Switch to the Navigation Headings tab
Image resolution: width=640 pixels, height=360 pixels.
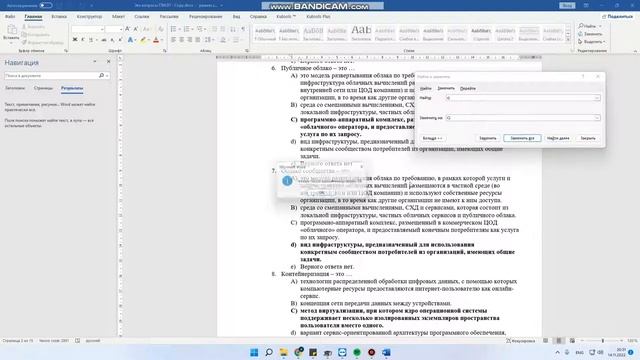tap(15, 88)
